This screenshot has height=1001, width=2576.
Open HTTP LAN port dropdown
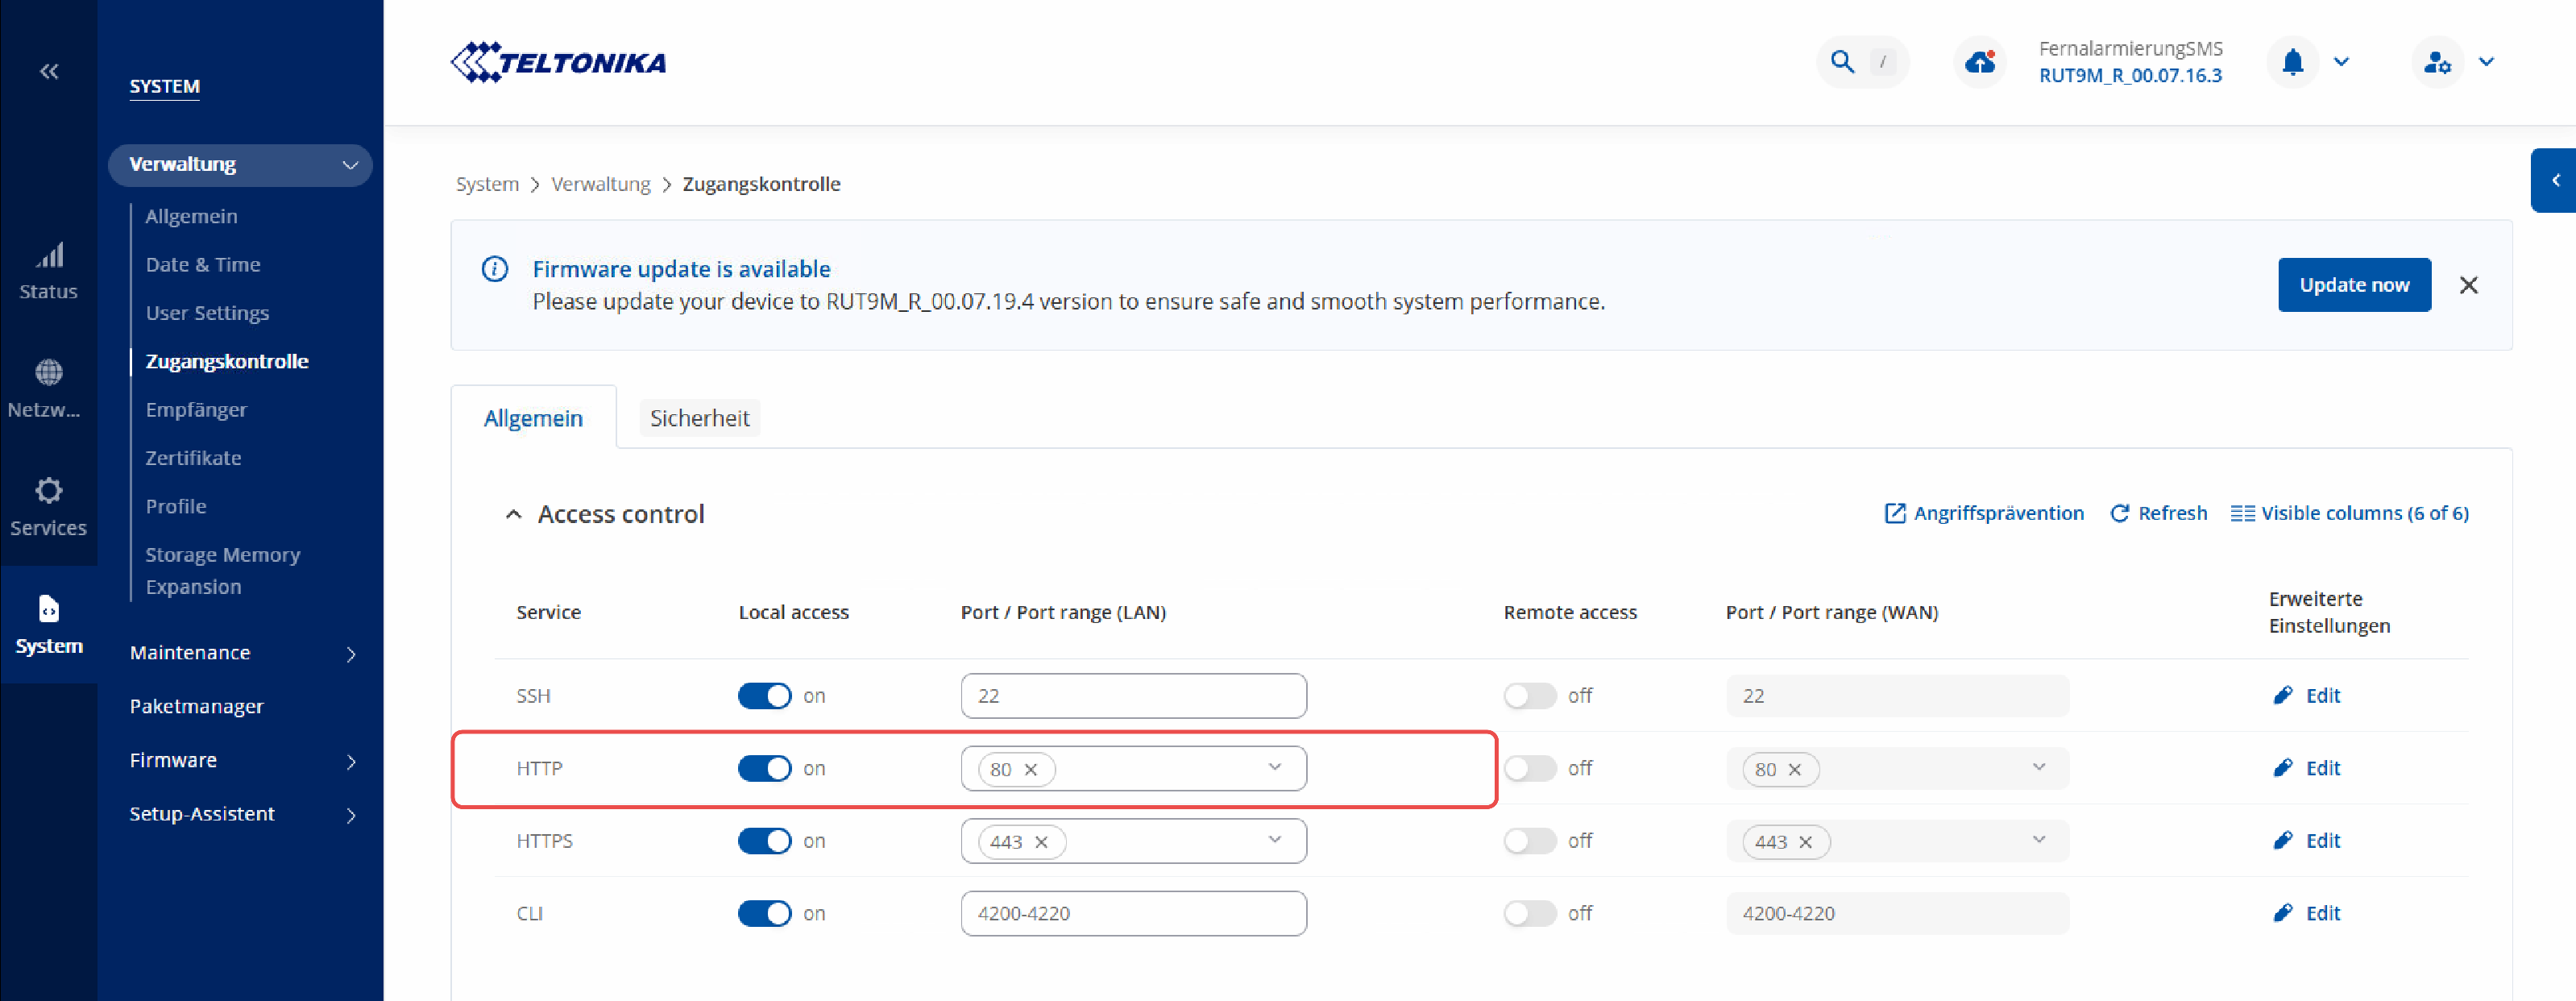tap(1274, 768)
